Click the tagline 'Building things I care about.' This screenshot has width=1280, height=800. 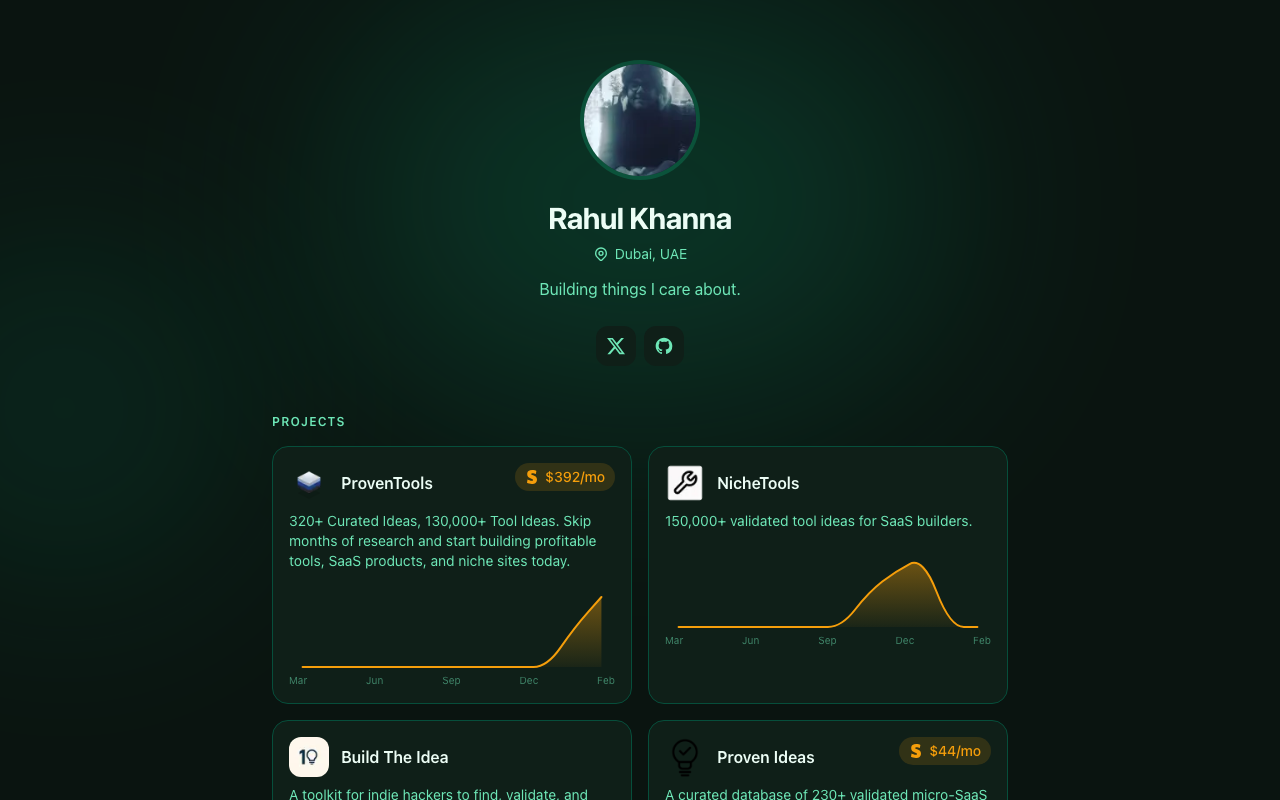click(639, 289)
